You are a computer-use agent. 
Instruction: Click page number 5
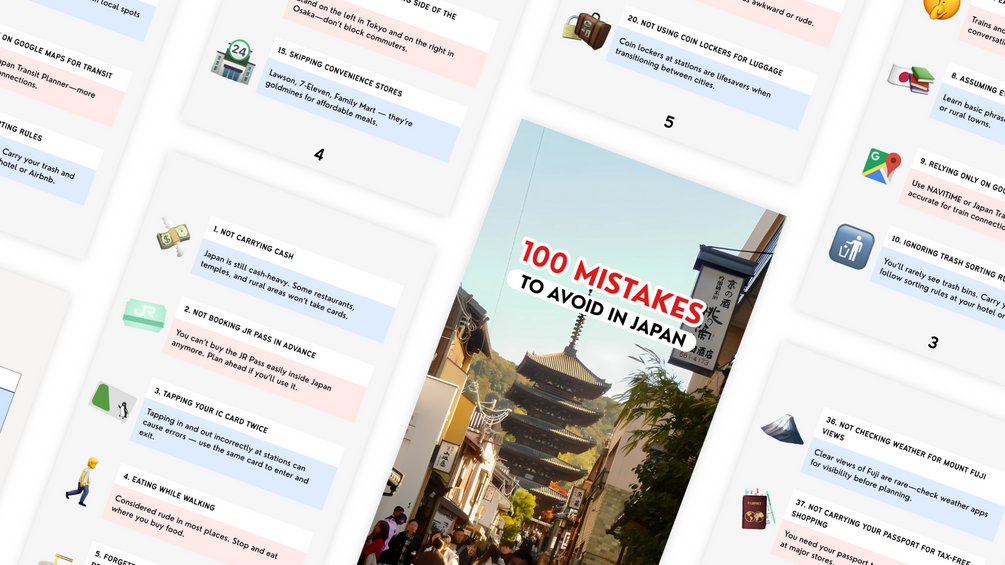(669, 122)
